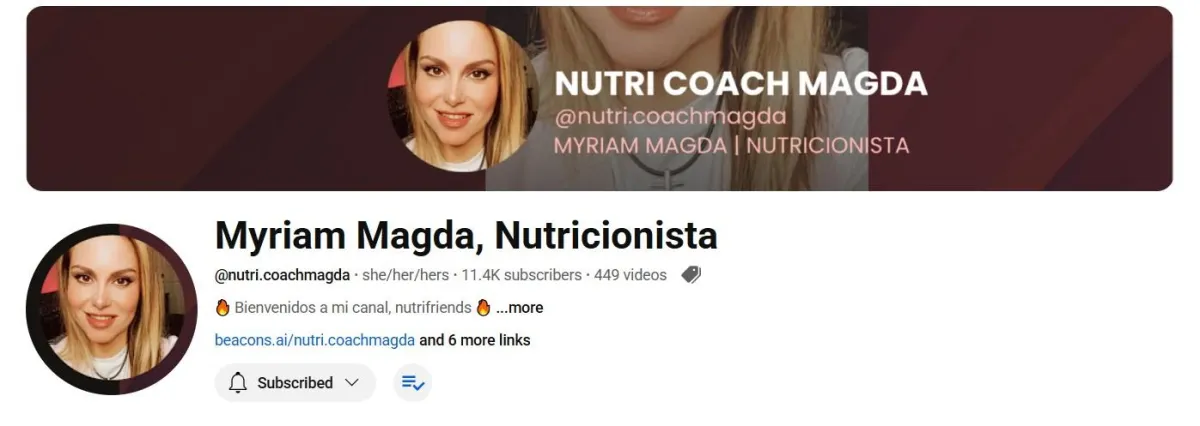Click the banner's MYRIAM MAGDA | NUTRICIONISTA text
This screenshot has height=426, width=1200.
731,146
